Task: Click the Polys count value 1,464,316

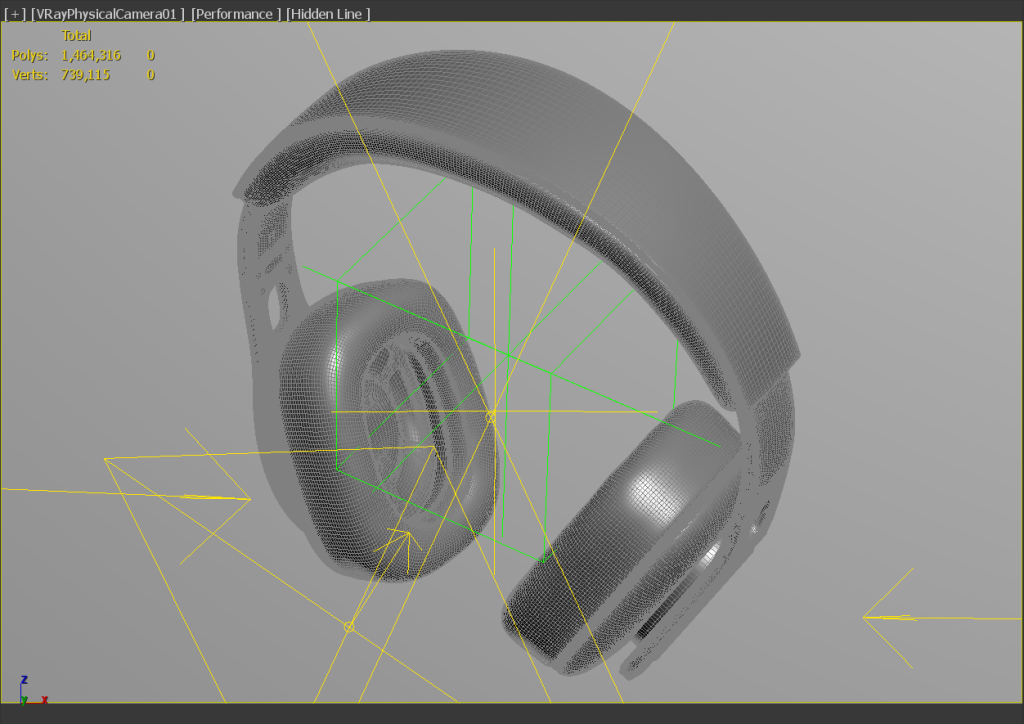Action: pos(91,55)
